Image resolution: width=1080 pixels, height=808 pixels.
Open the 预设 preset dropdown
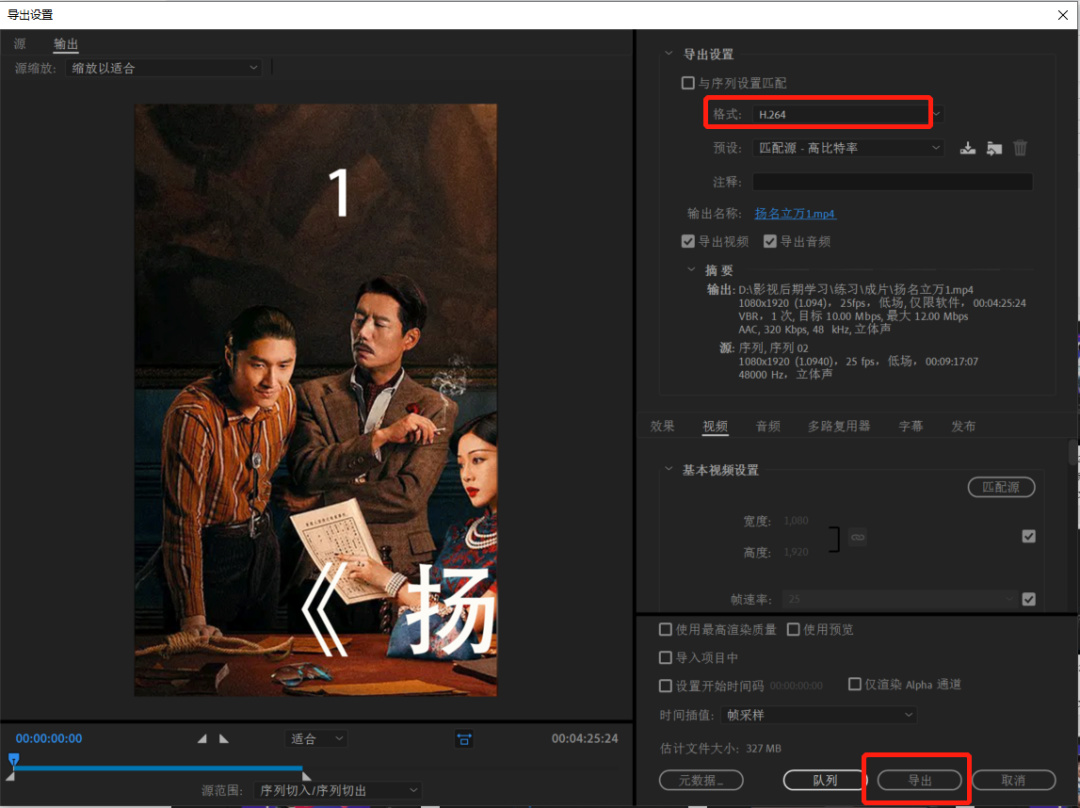[848, 148]
